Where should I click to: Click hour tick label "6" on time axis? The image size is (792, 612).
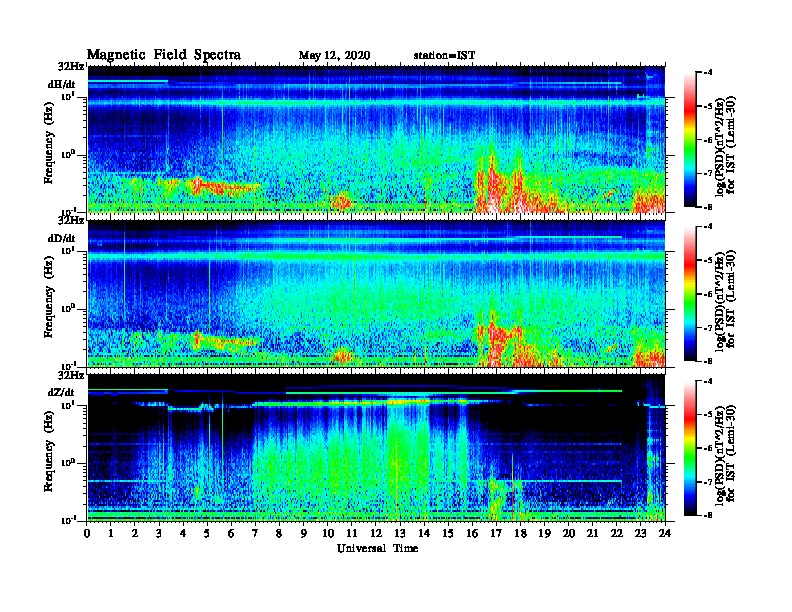231,534
